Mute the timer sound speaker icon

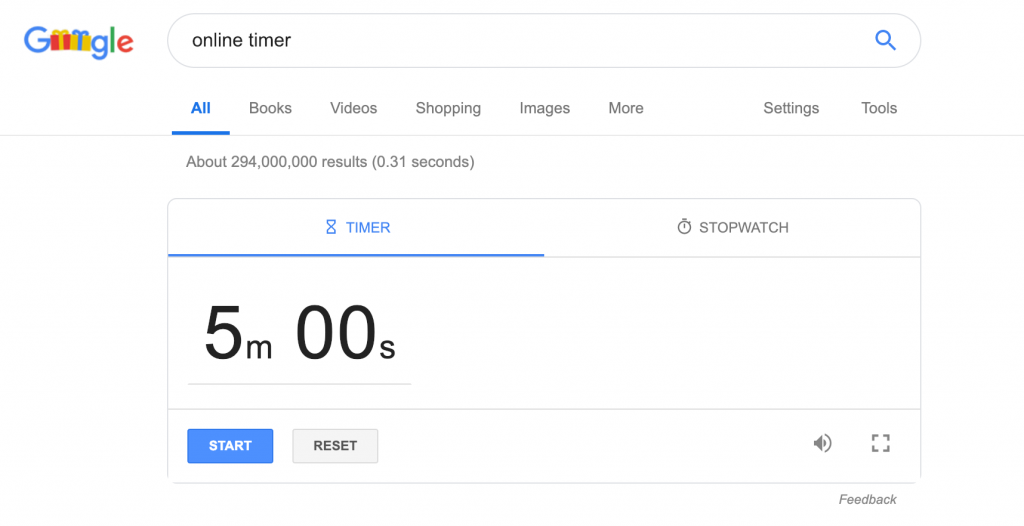pyautogui.click(x=822, y=444)
